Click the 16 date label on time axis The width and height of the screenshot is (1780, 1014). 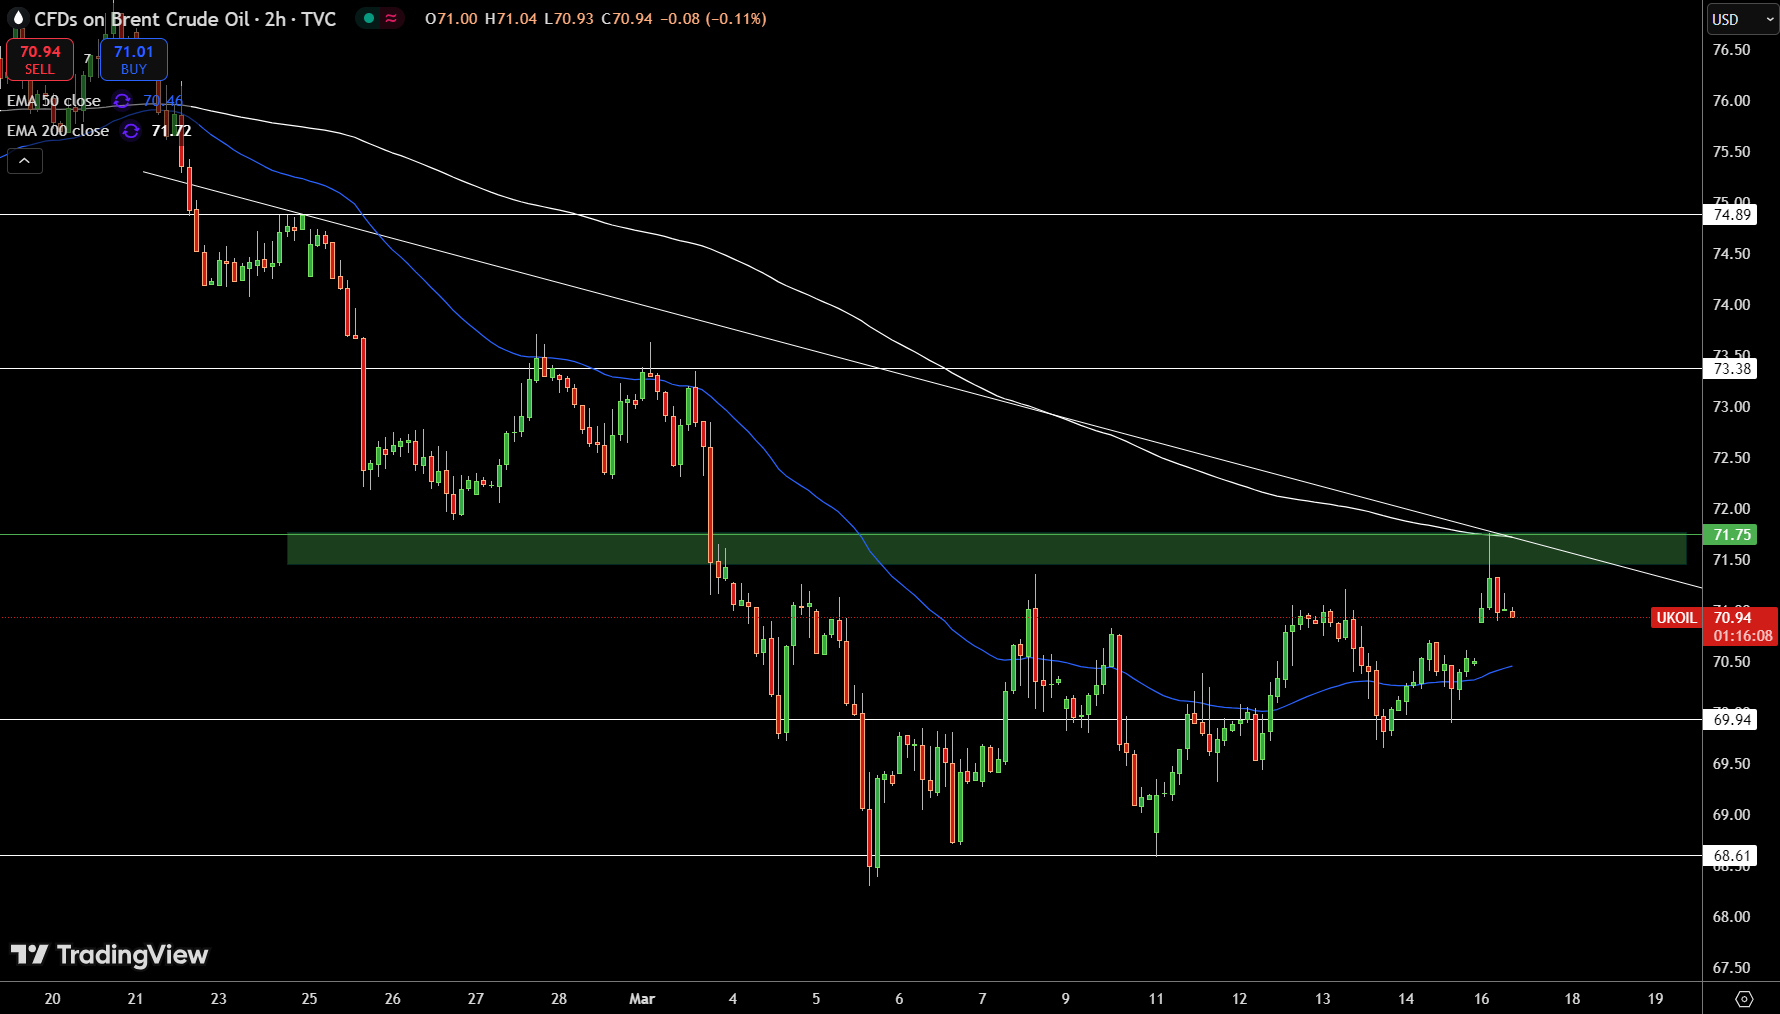1481,998
